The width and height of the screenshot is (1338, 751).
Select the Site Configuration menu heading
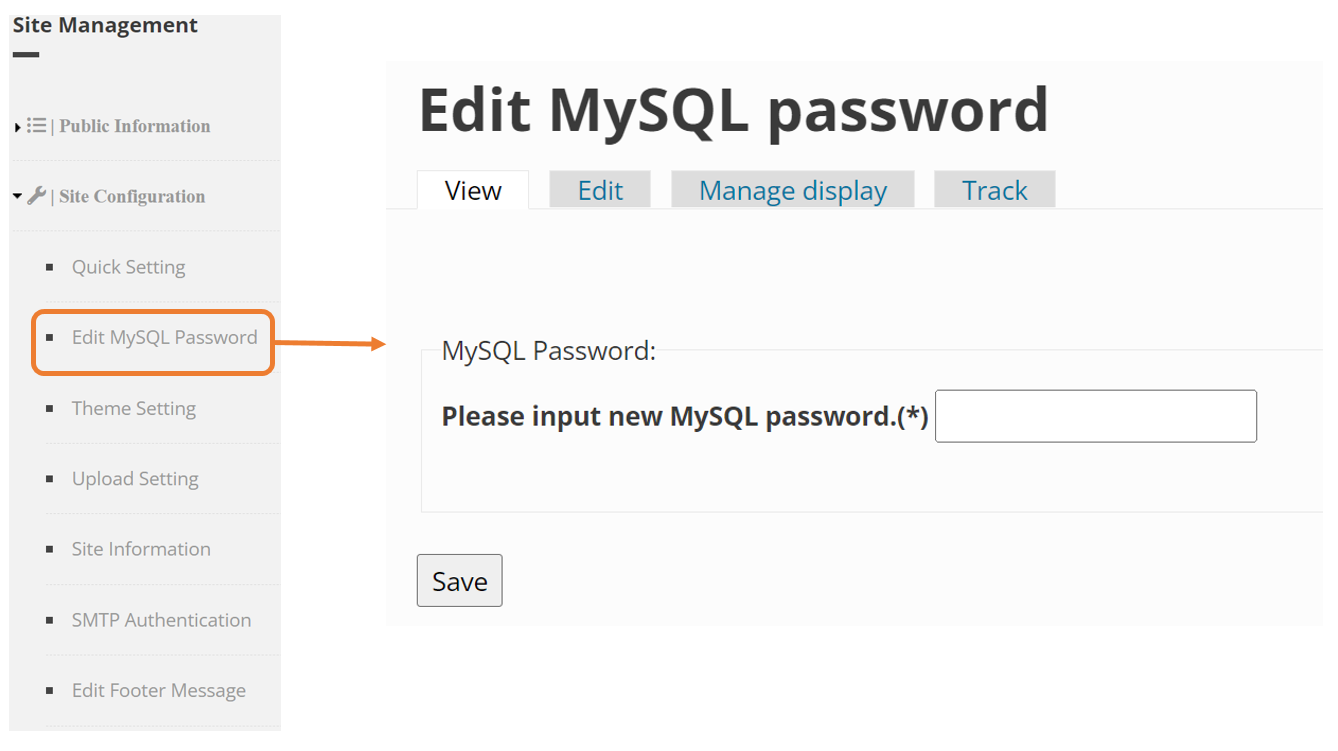[131, 196]
